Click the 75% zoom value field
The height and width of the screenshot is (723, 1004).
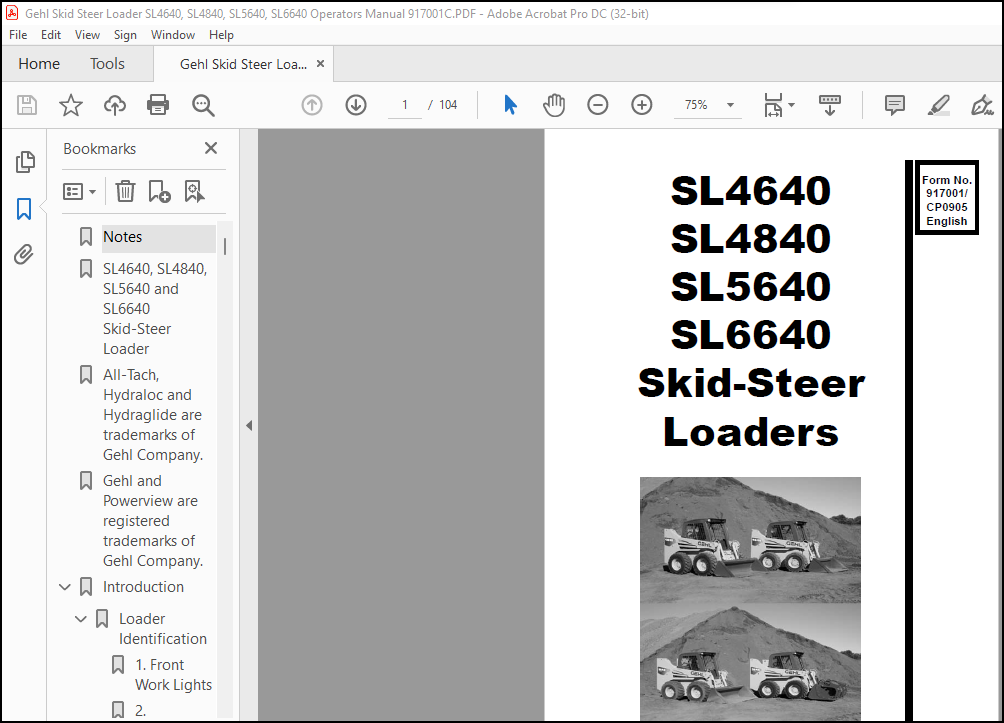[x=697, y=105]
